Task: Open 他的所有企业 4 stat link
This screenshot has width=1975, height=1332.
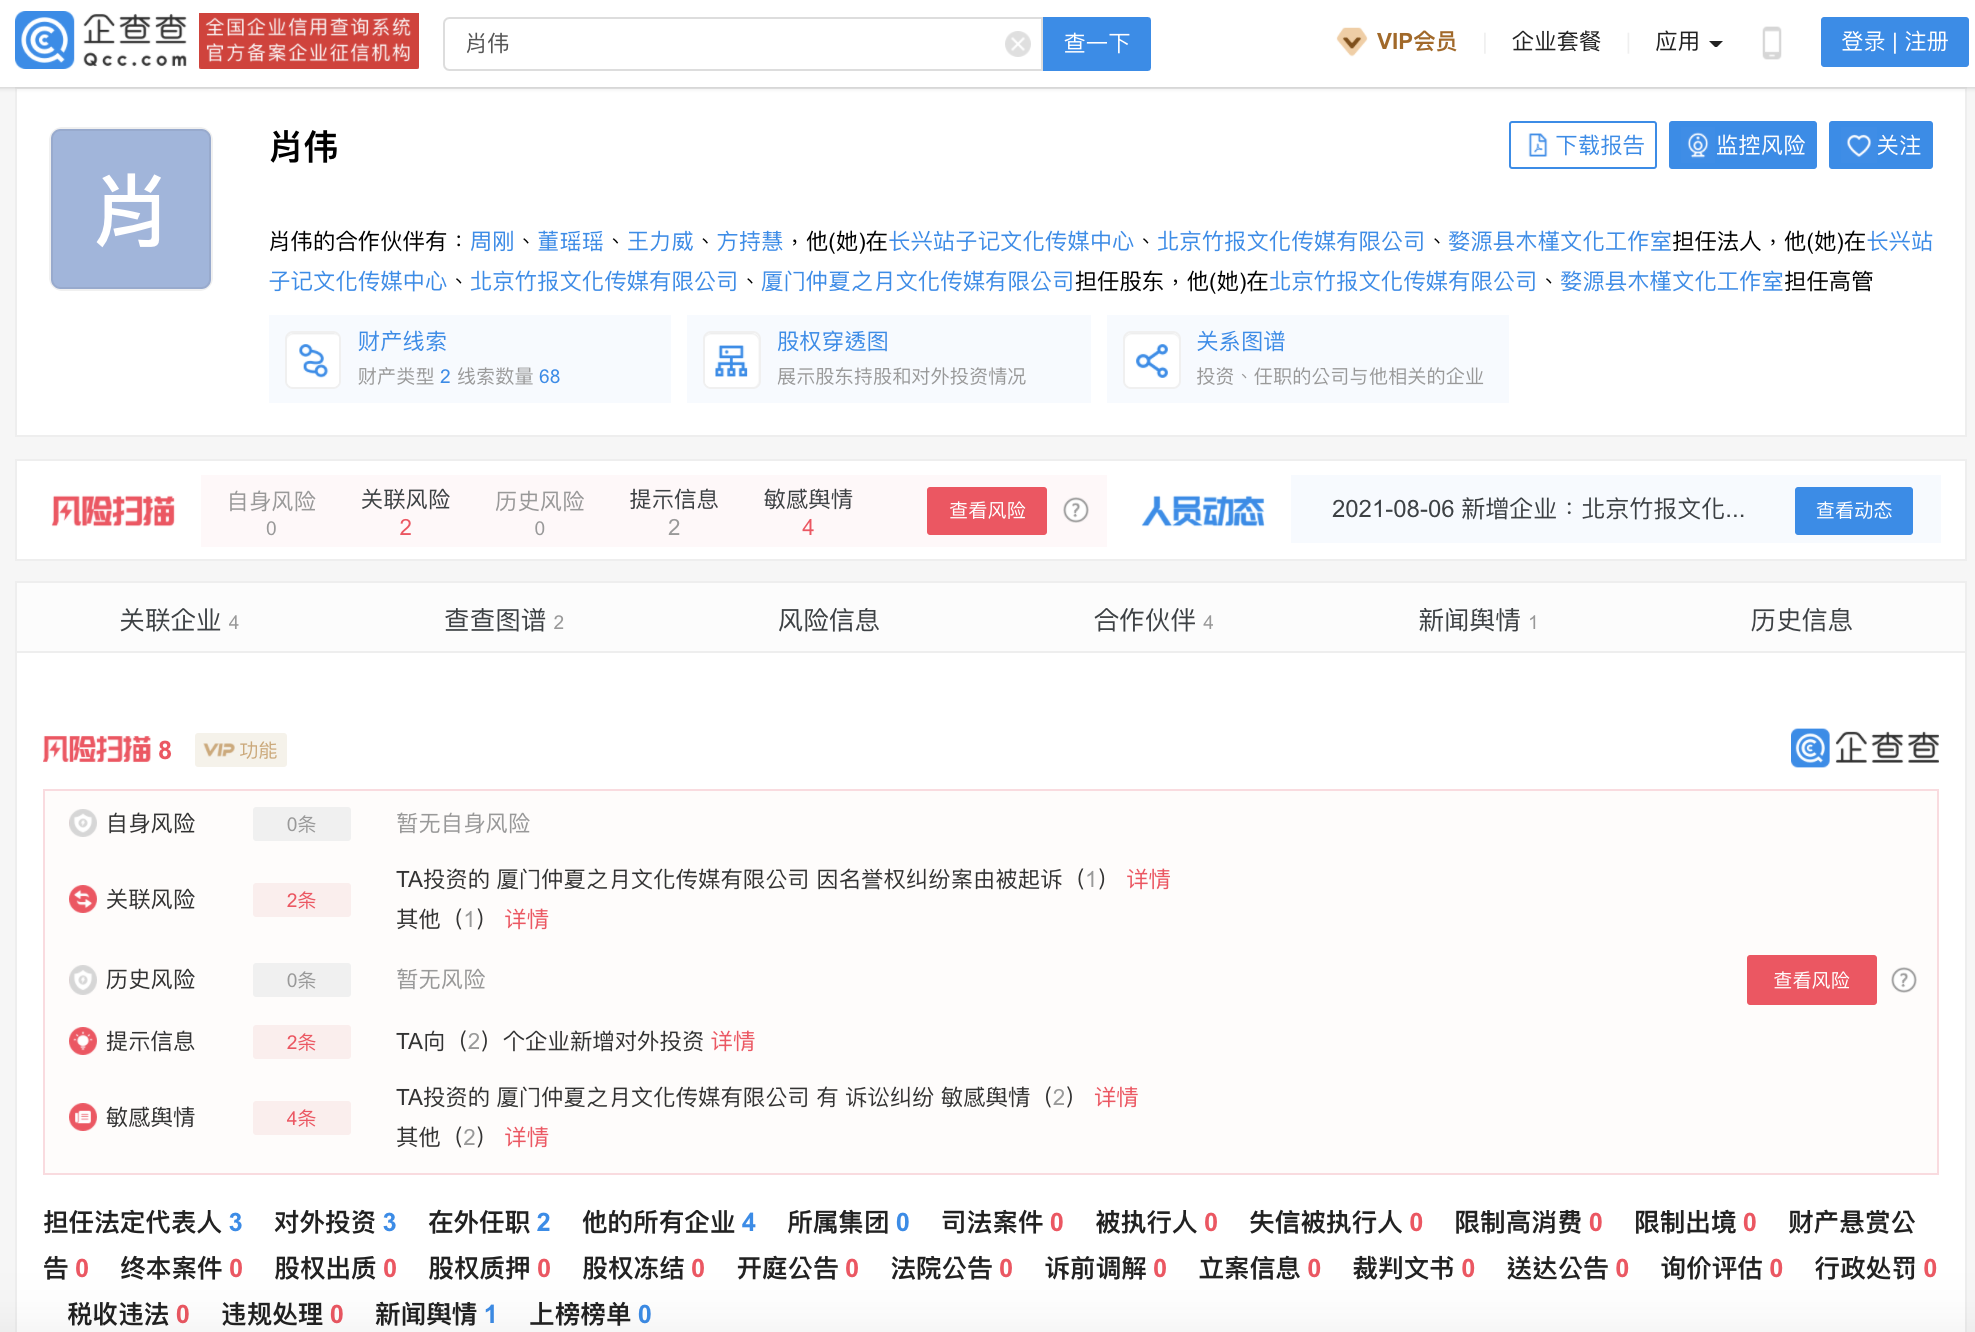Action: tap(669, 1222)
